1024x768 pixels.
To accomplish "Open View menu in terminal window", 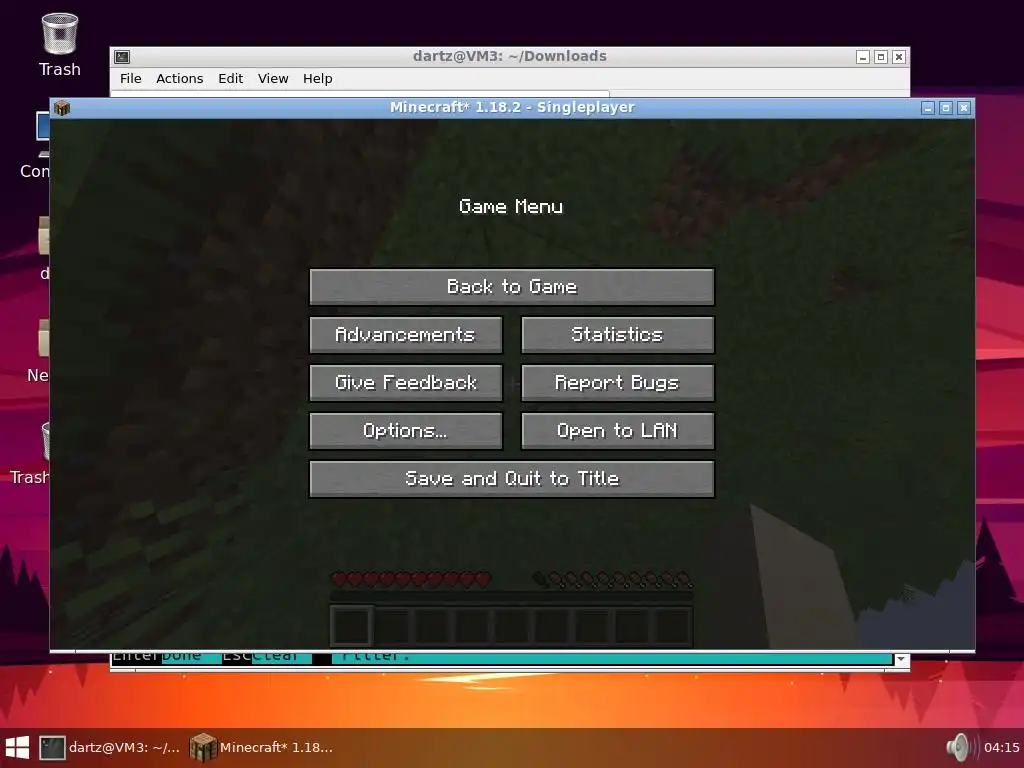I will click(273, 78).
